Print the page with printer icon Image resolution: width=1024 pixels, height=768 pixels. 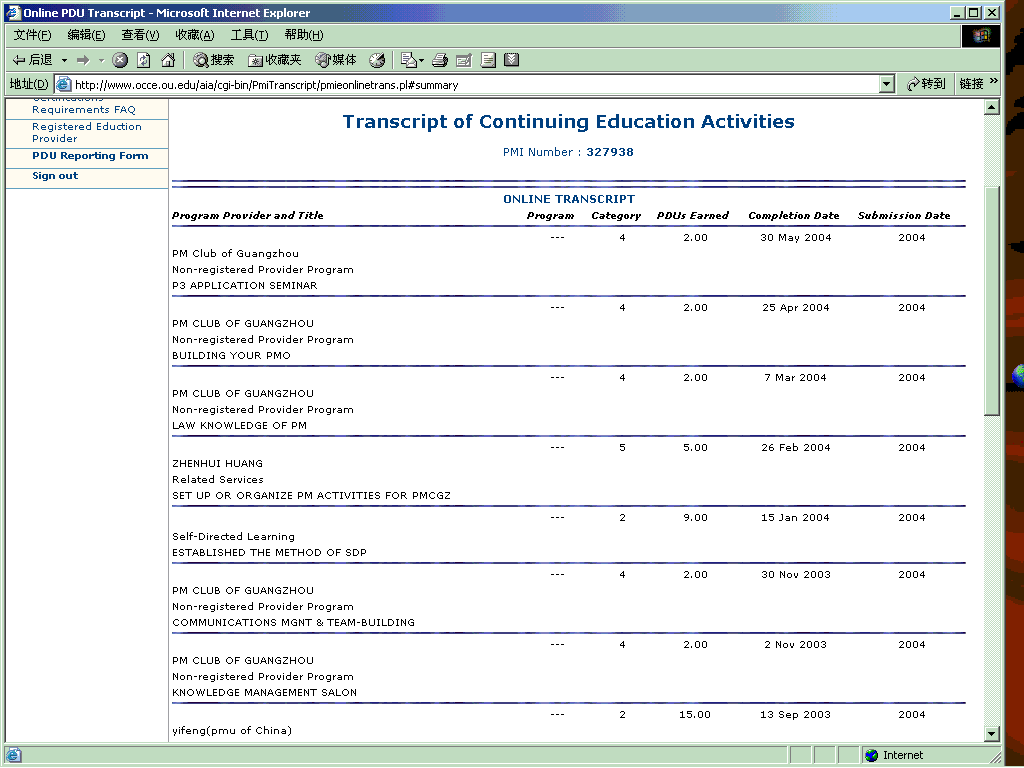click(440, 60)
